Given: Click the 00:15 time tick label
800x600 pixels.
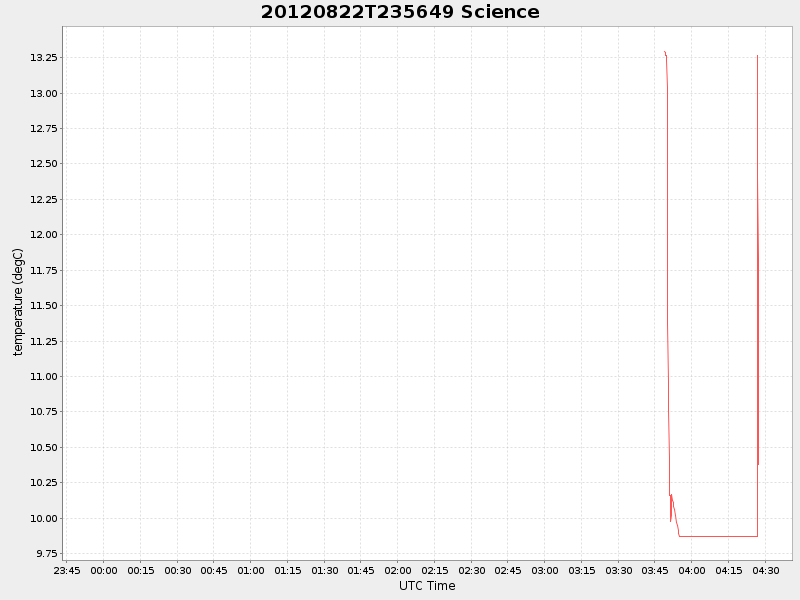Looking at the screenshot, I should click(x=141, y=570).
